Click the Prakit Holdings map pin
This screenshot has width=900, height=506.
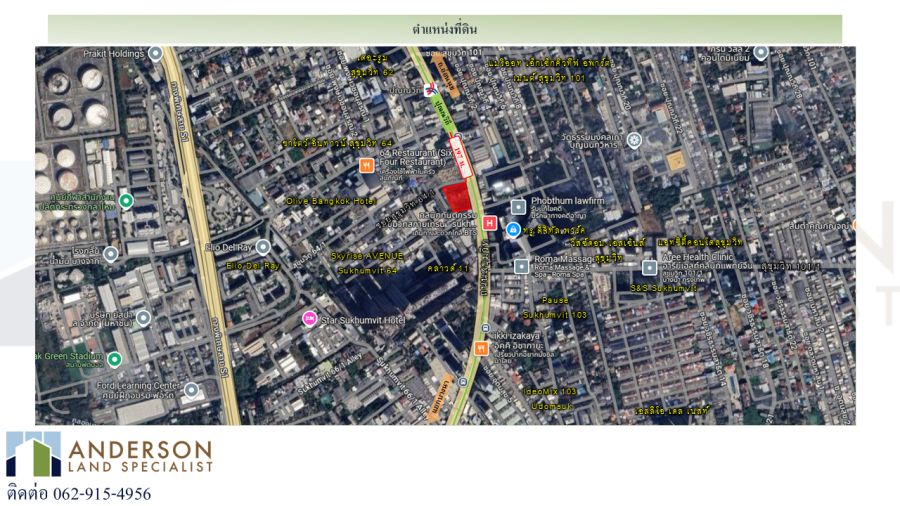click(155, 54)
